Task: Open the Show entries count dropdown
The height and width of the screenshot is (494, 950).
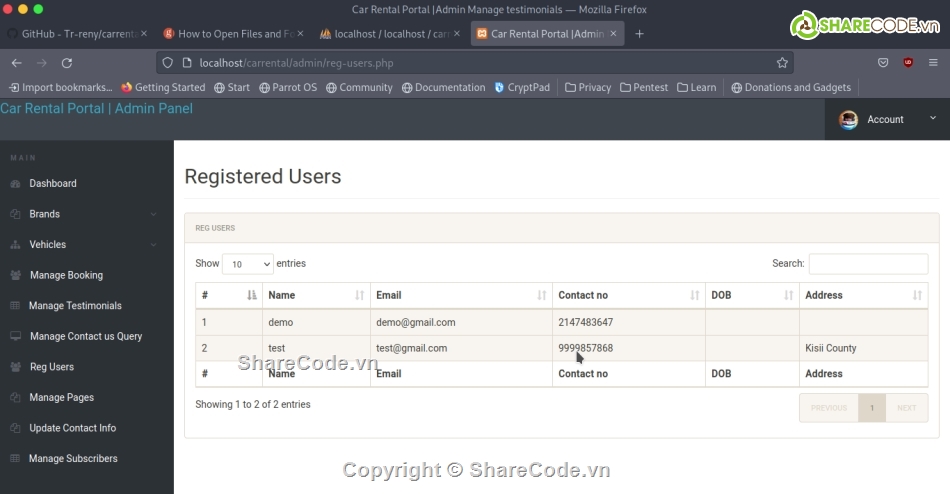Action: point(247,264)
